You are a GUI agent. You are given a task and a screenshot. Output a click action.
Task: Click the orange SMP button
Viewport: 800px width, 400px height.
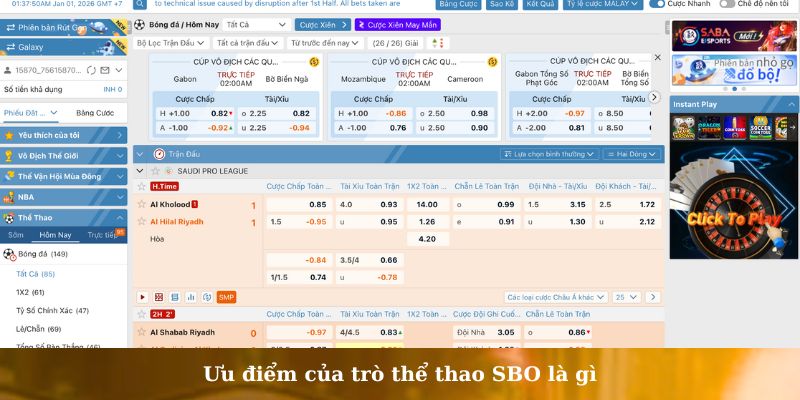226,297
